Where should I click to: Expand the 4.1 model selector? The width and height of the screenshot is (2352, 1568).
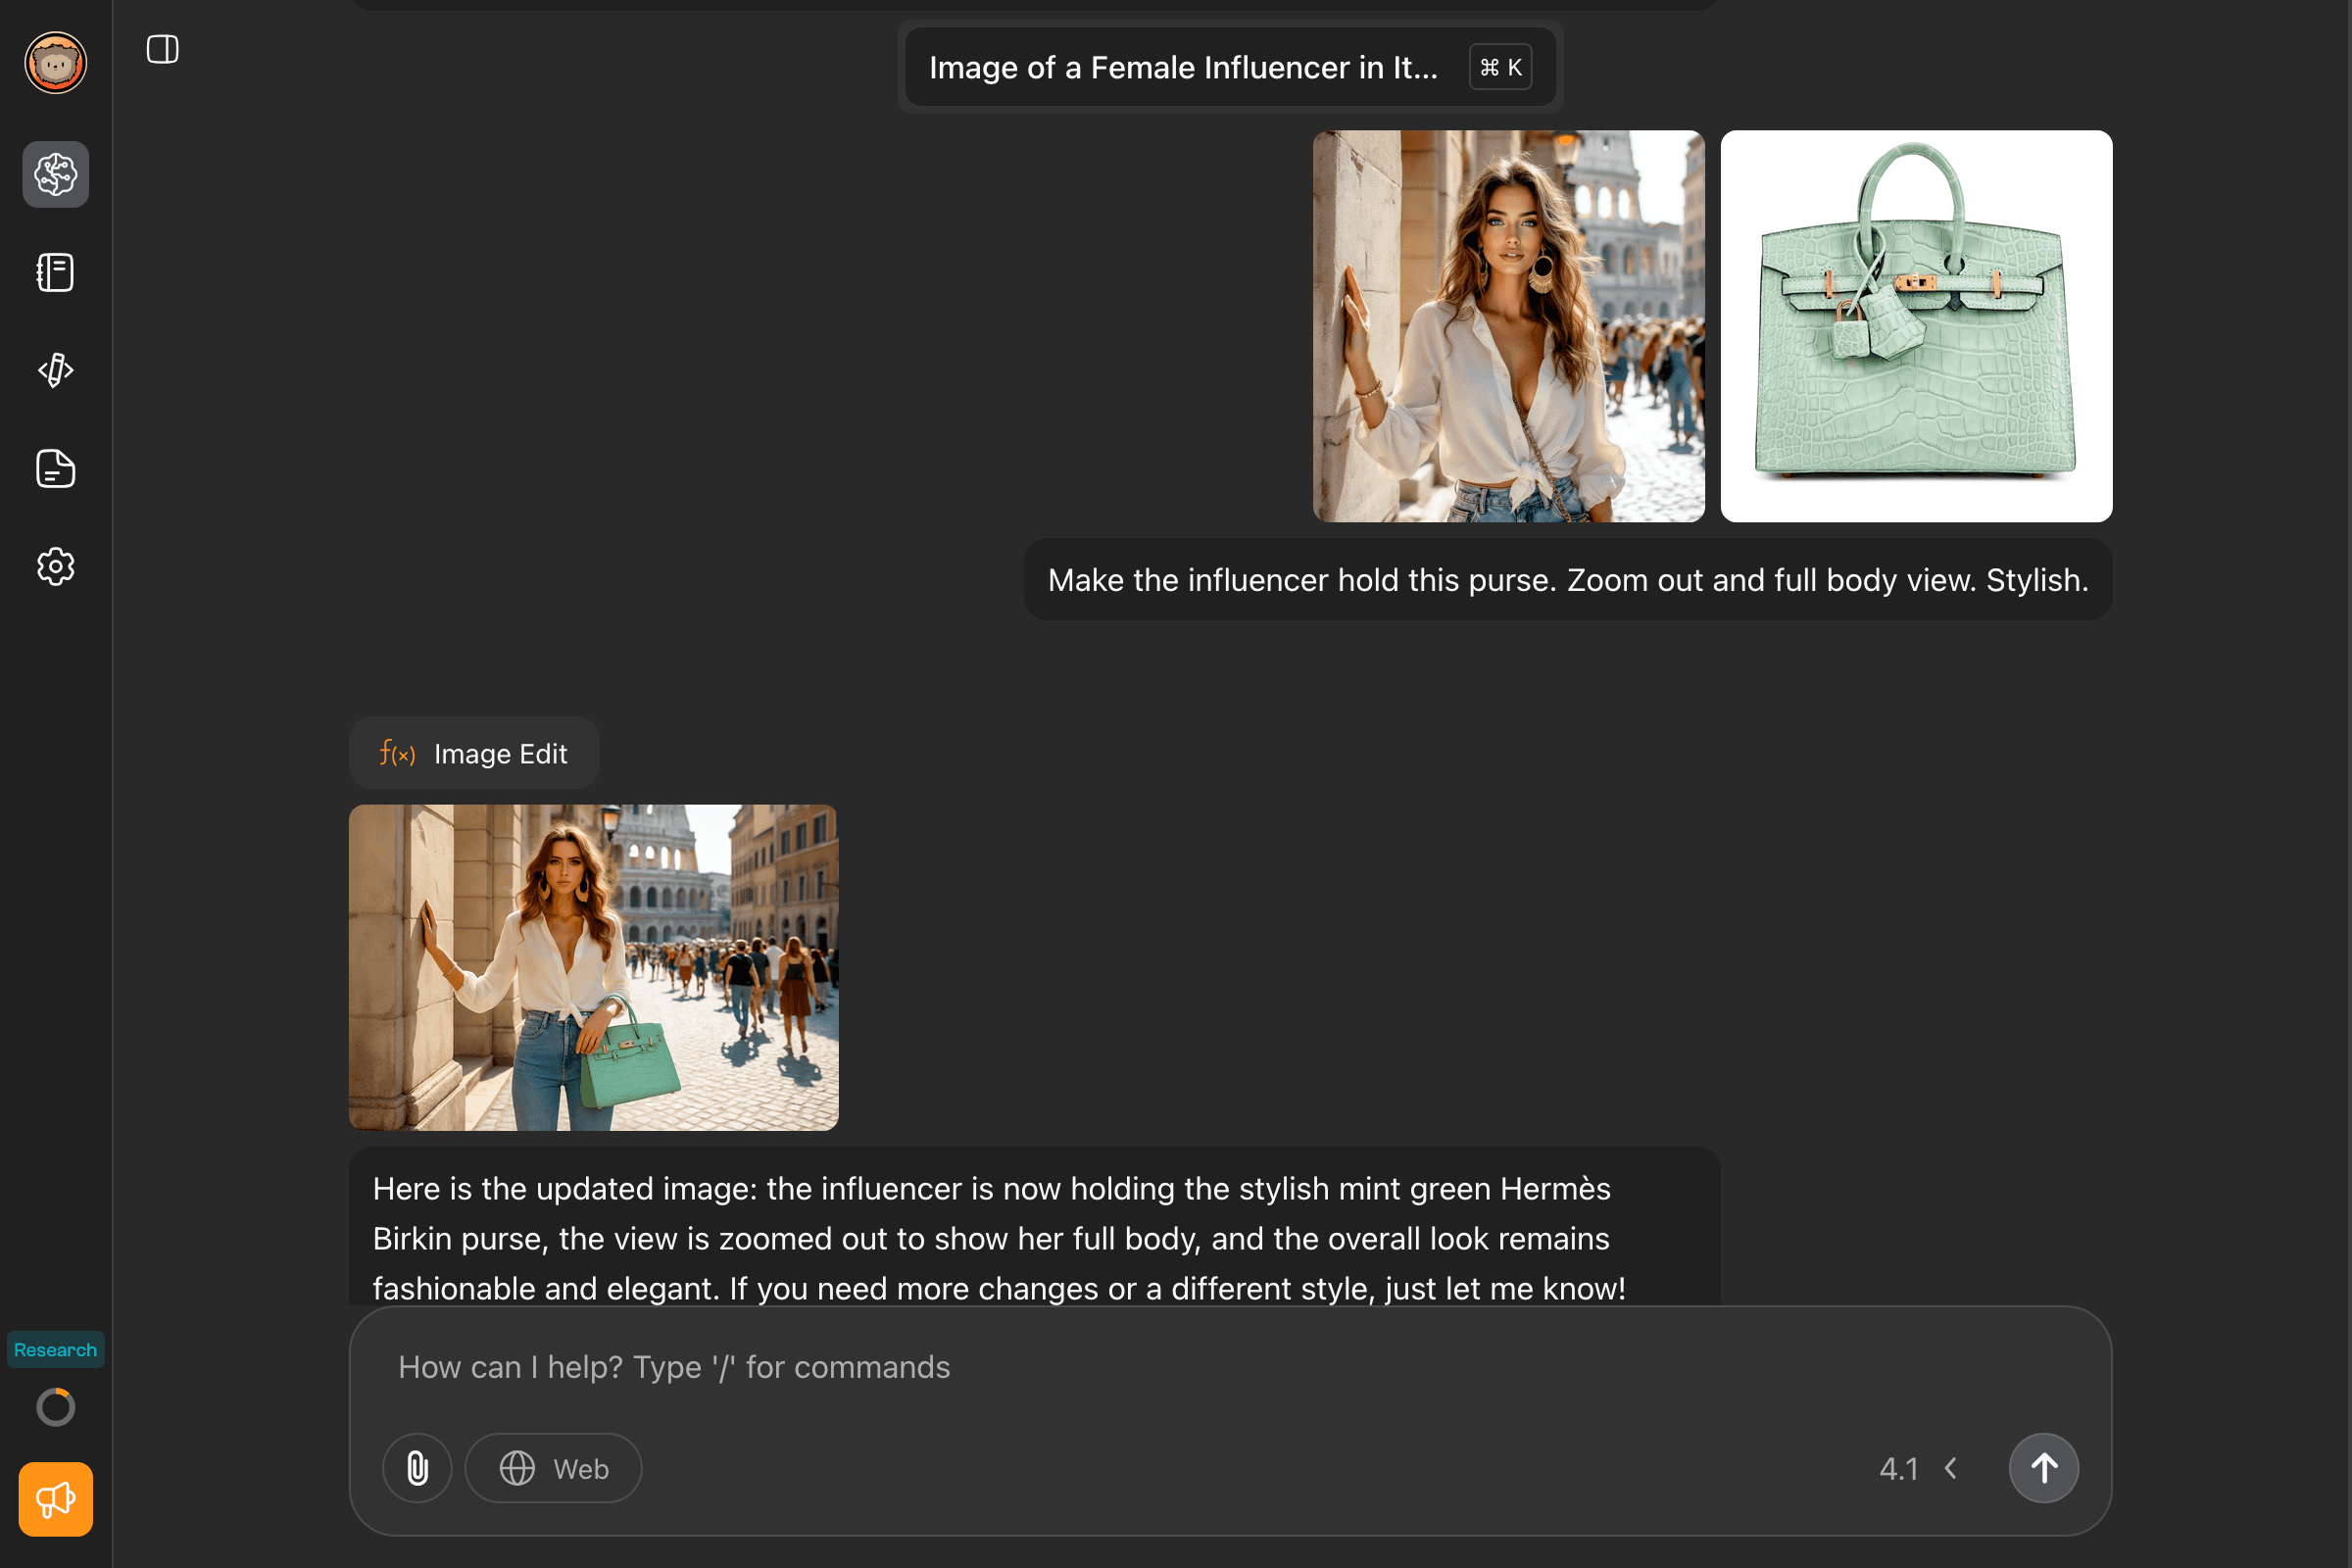point(1898,1468)
